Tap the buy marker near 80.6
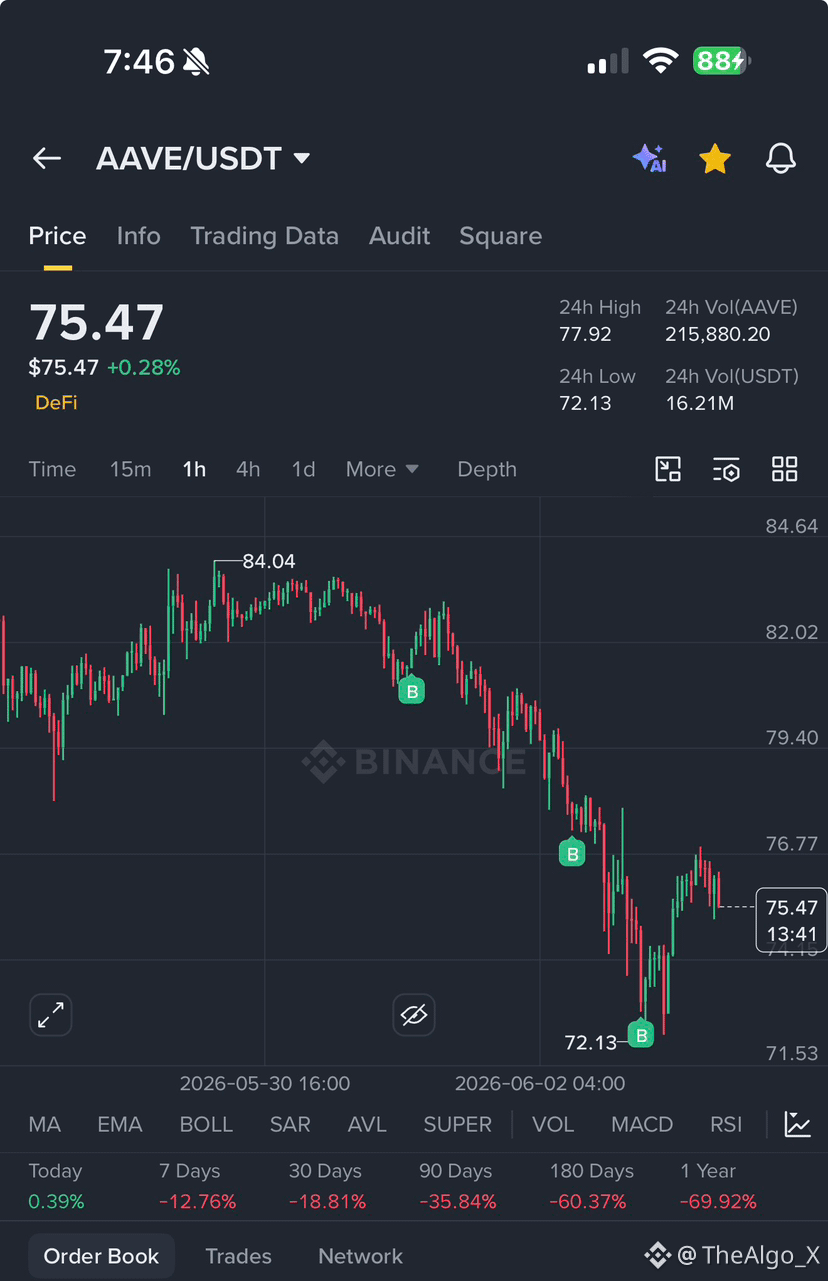828x1281 pixels. (411, 689)
